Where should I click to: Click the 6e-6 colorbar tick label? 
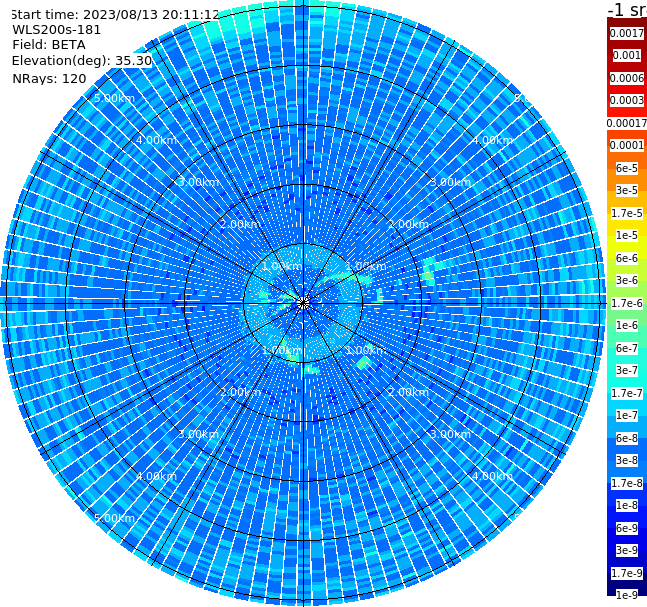coord(627,258)
